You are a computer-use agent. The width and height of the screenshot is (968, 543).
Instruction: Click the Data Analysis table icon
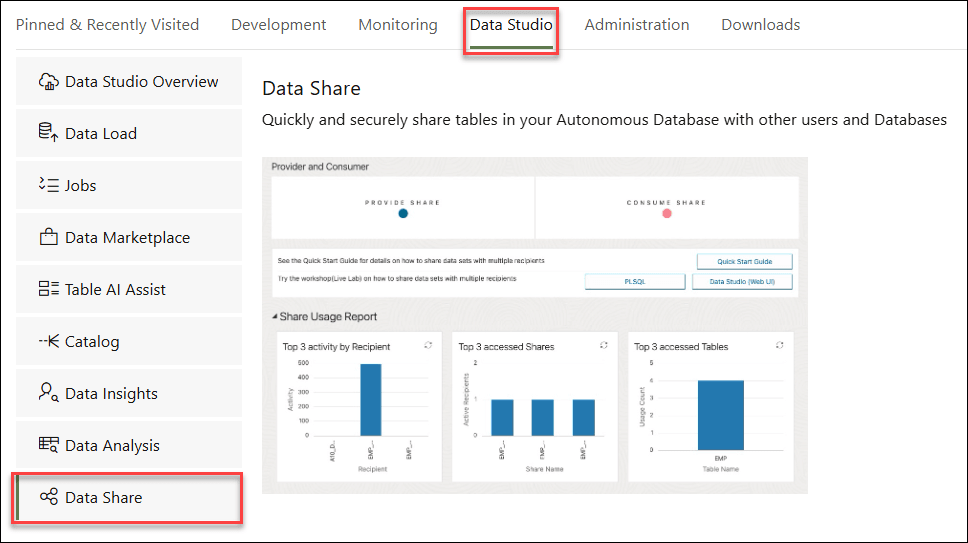tap(49, 444)
